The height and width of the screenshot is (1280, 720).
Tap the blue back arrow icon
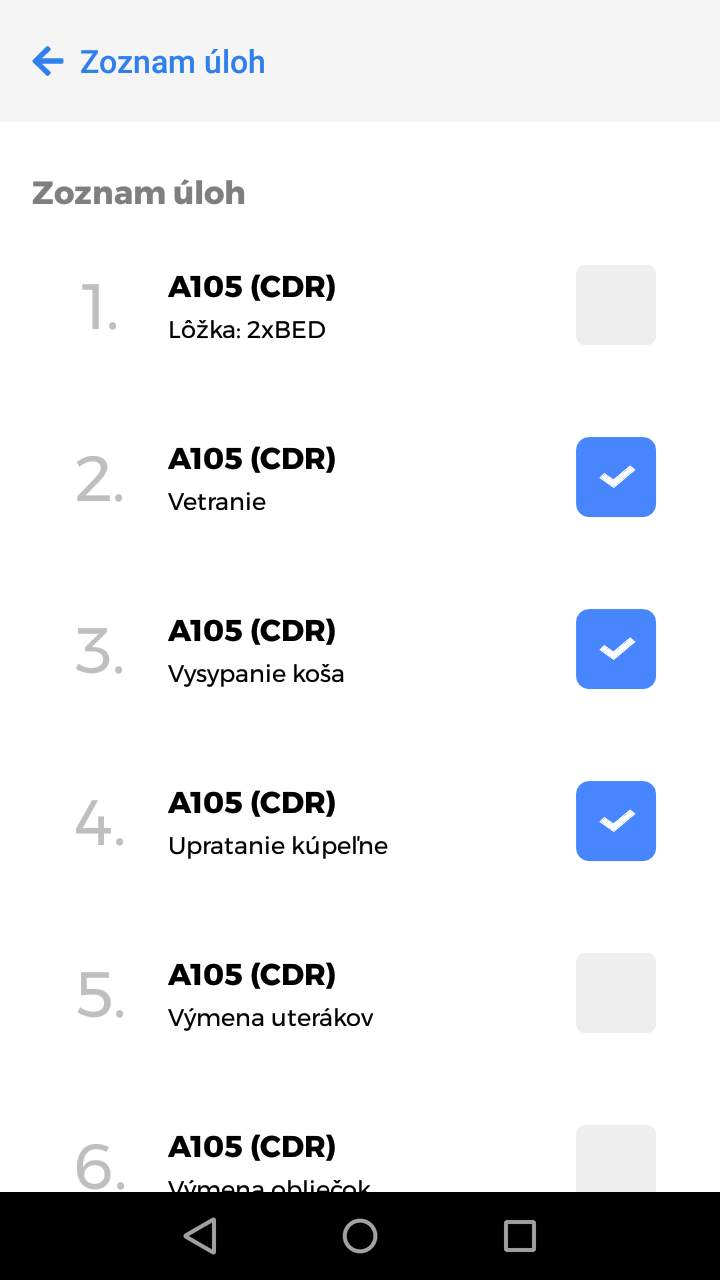[x=47, y=62]
